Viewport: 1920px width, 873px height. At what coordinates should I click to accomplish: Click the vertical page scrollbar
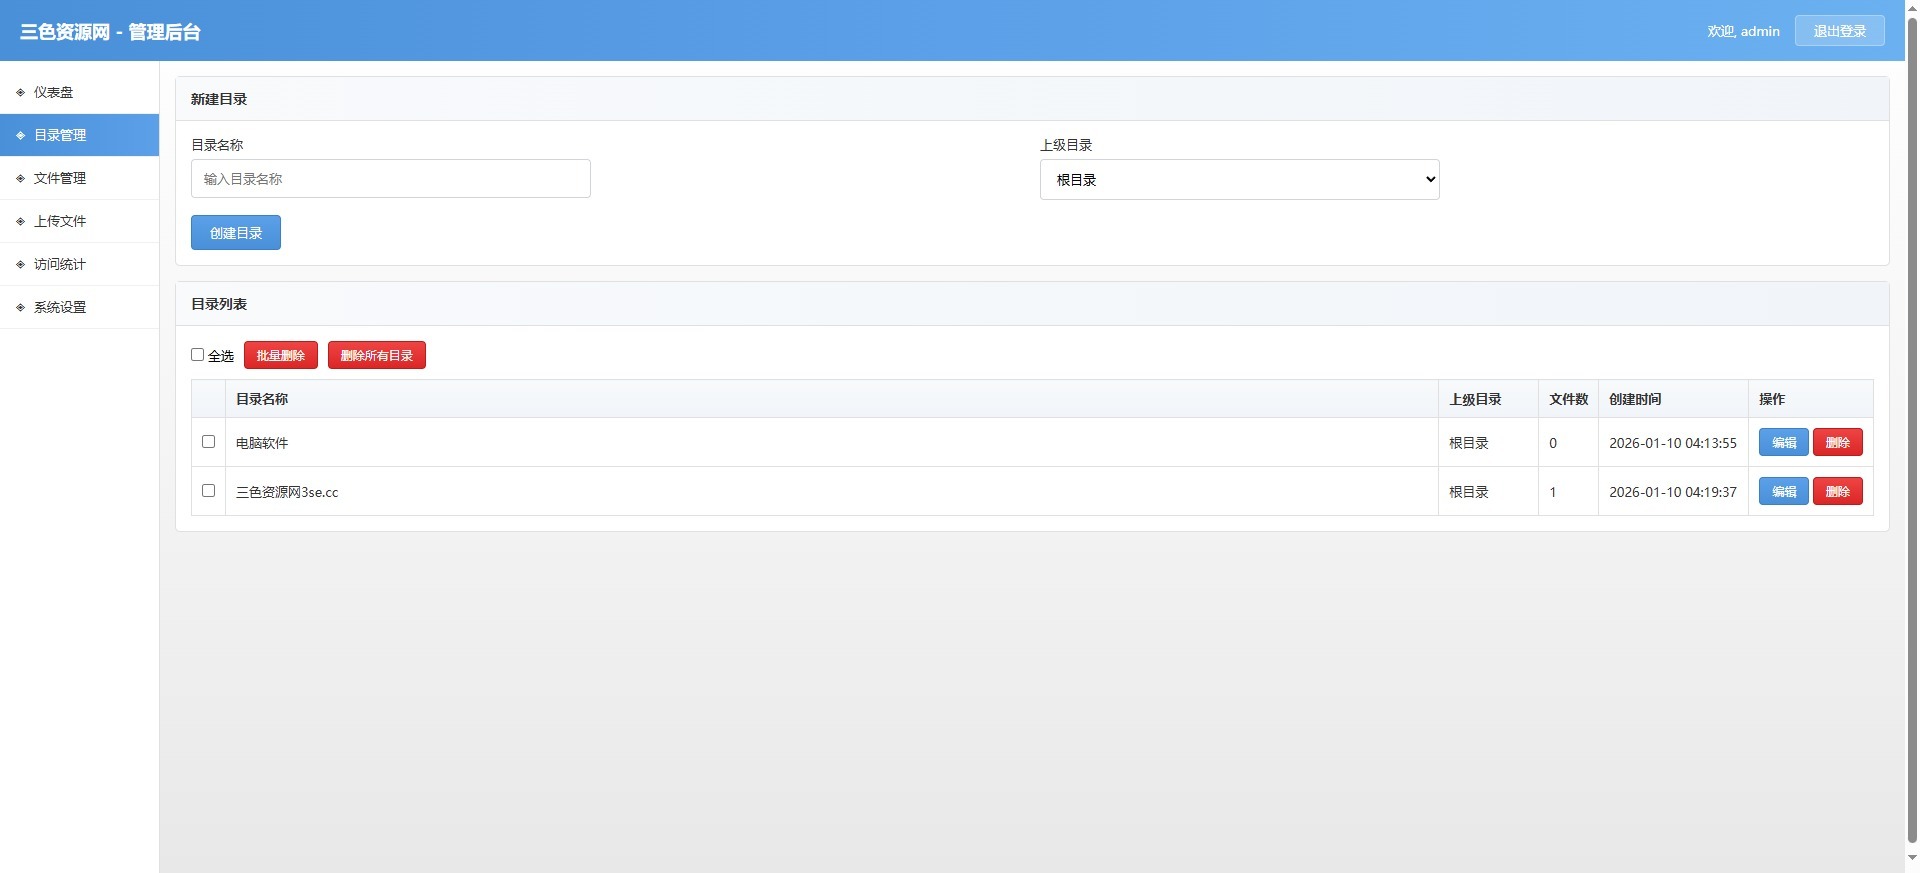(x=1912, y=430)
